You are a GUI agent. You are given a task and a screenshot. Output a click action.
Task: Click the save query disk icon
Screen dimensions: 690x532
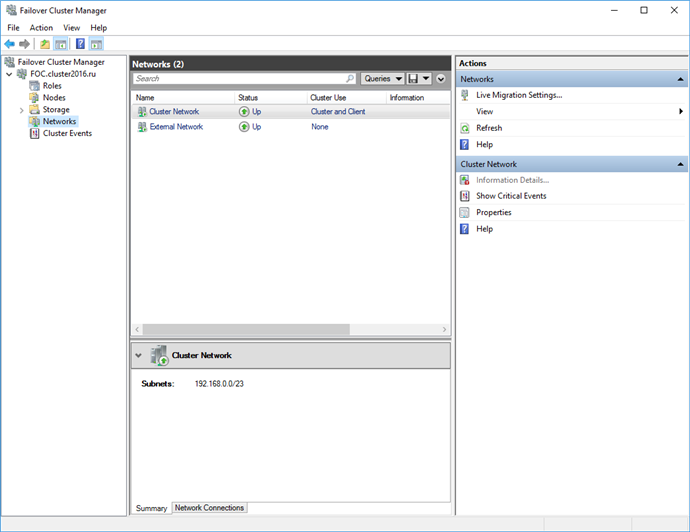(x=413, y=79)
